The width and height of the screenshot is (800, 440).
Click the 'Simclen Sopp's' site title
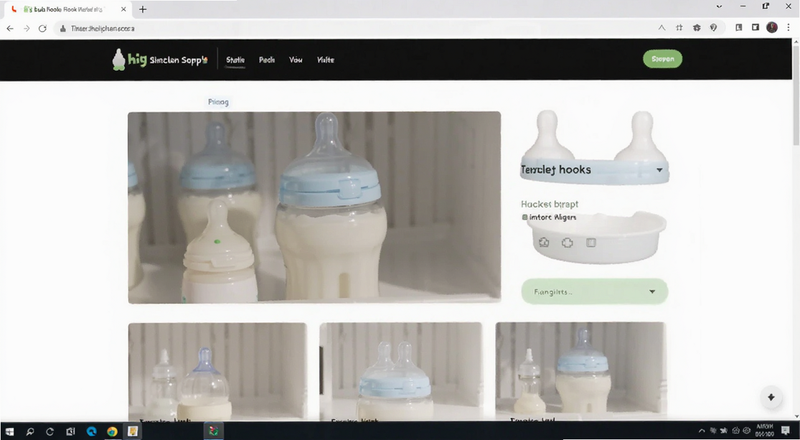[179, 60]
